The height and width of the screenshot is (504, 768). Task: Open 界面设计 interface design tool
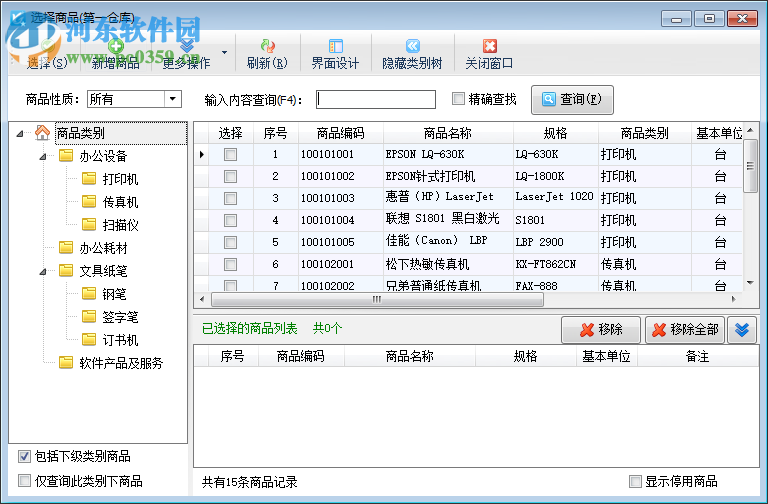coord(336,54)
